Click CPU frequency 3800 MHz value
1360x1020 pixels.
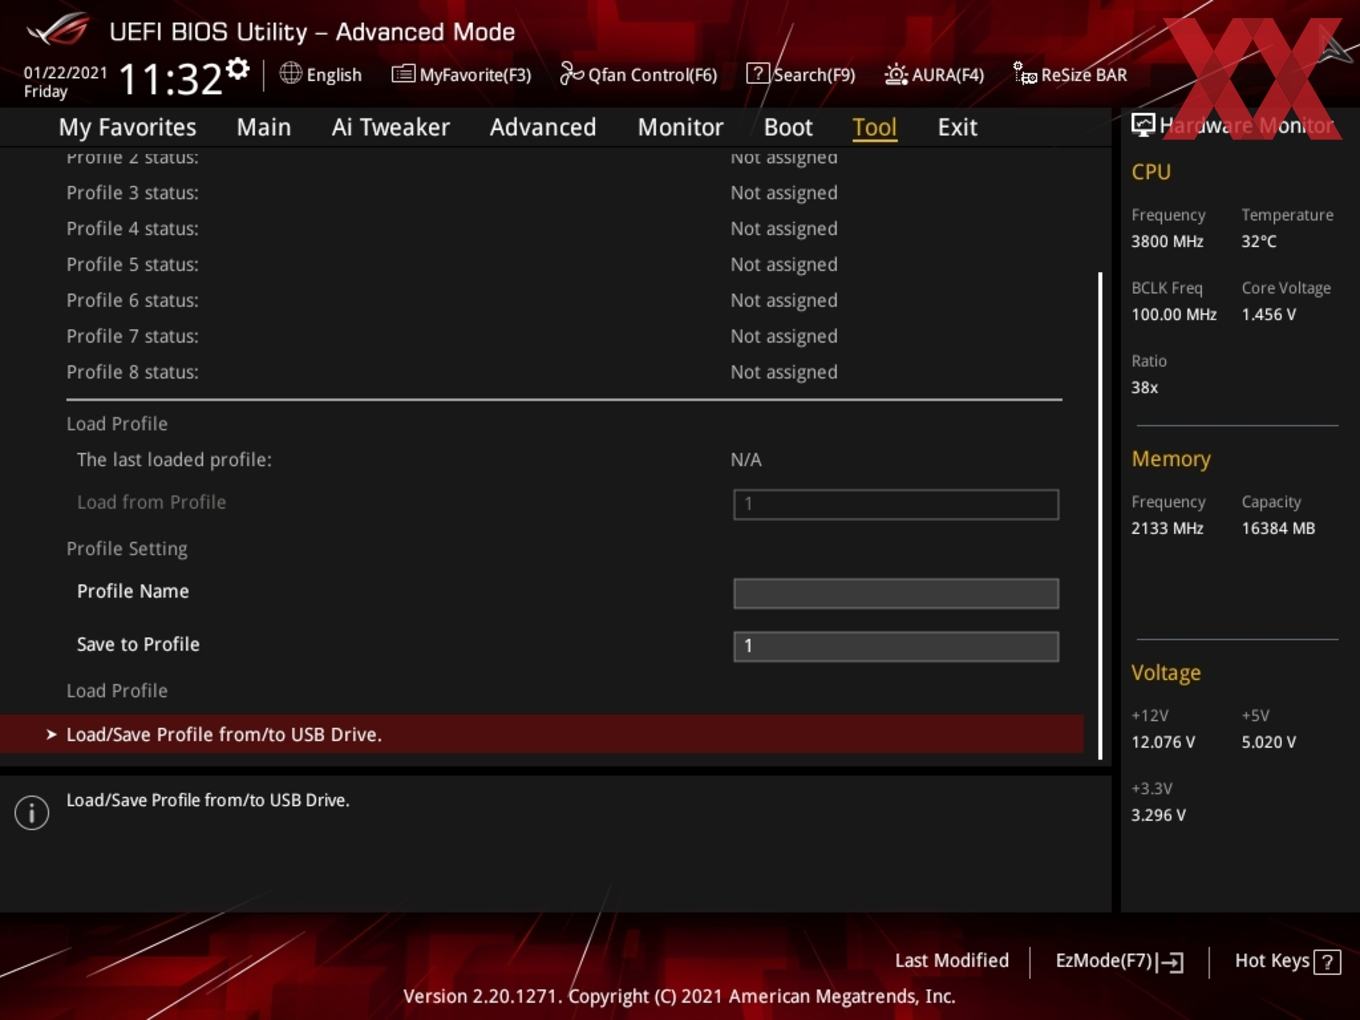point(1167,241)
